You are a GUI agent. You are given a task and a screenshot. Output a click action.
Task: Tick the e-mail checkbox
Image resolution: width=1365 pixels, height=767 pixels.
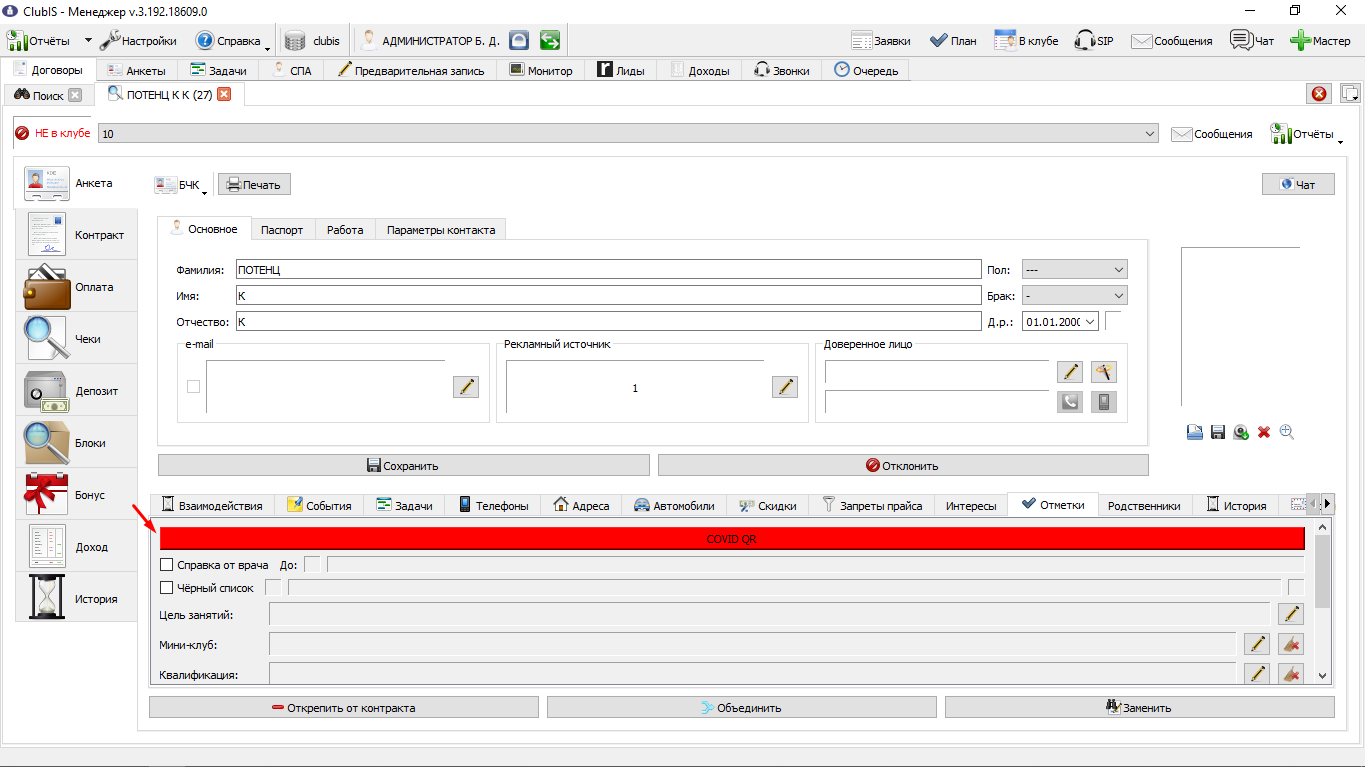click(194, 387)
